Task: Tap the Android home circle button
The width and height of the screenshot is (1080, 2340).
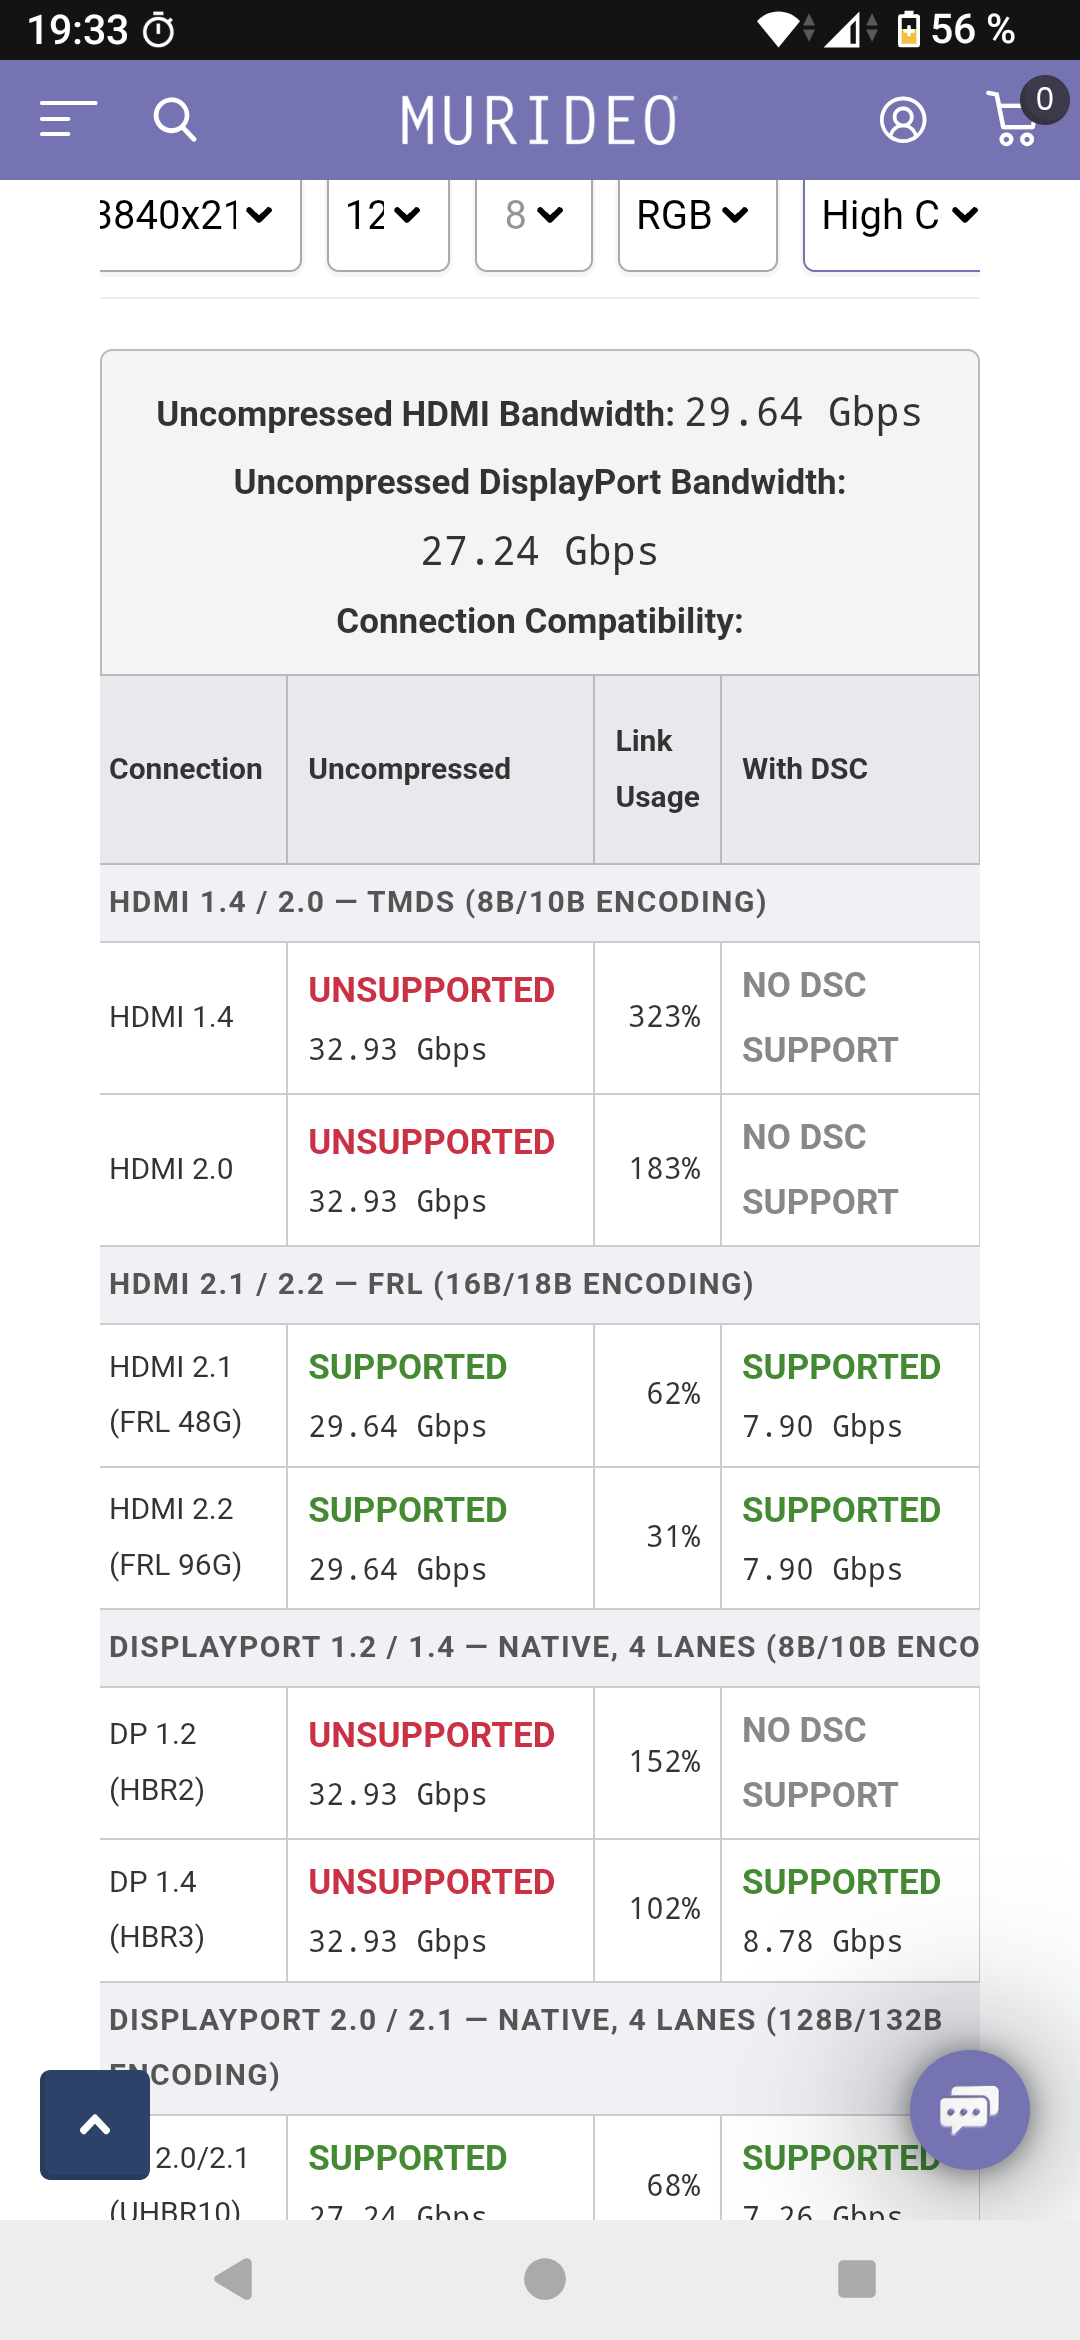Action: [545, 2279]
